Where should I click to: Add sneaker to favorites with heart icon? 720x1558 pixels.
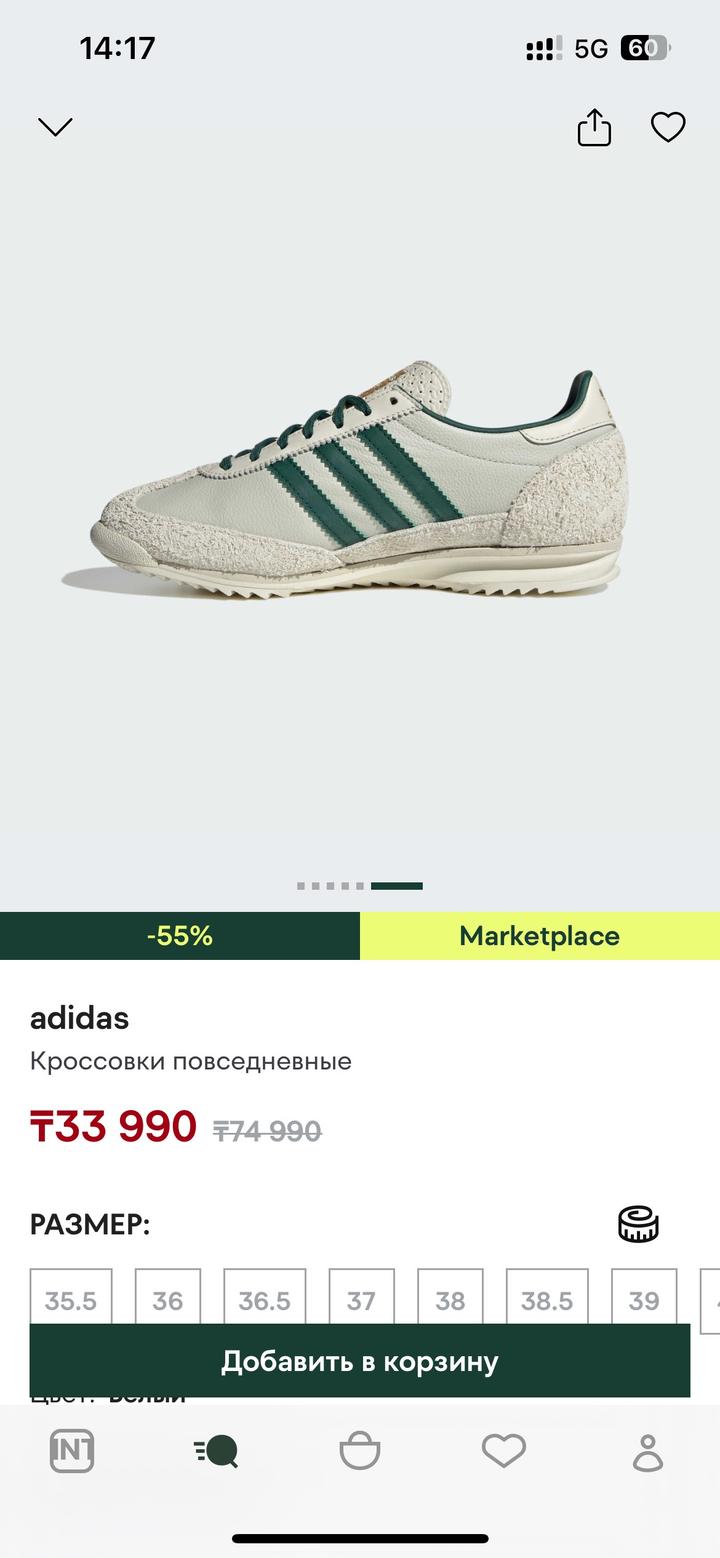(668, 127)
